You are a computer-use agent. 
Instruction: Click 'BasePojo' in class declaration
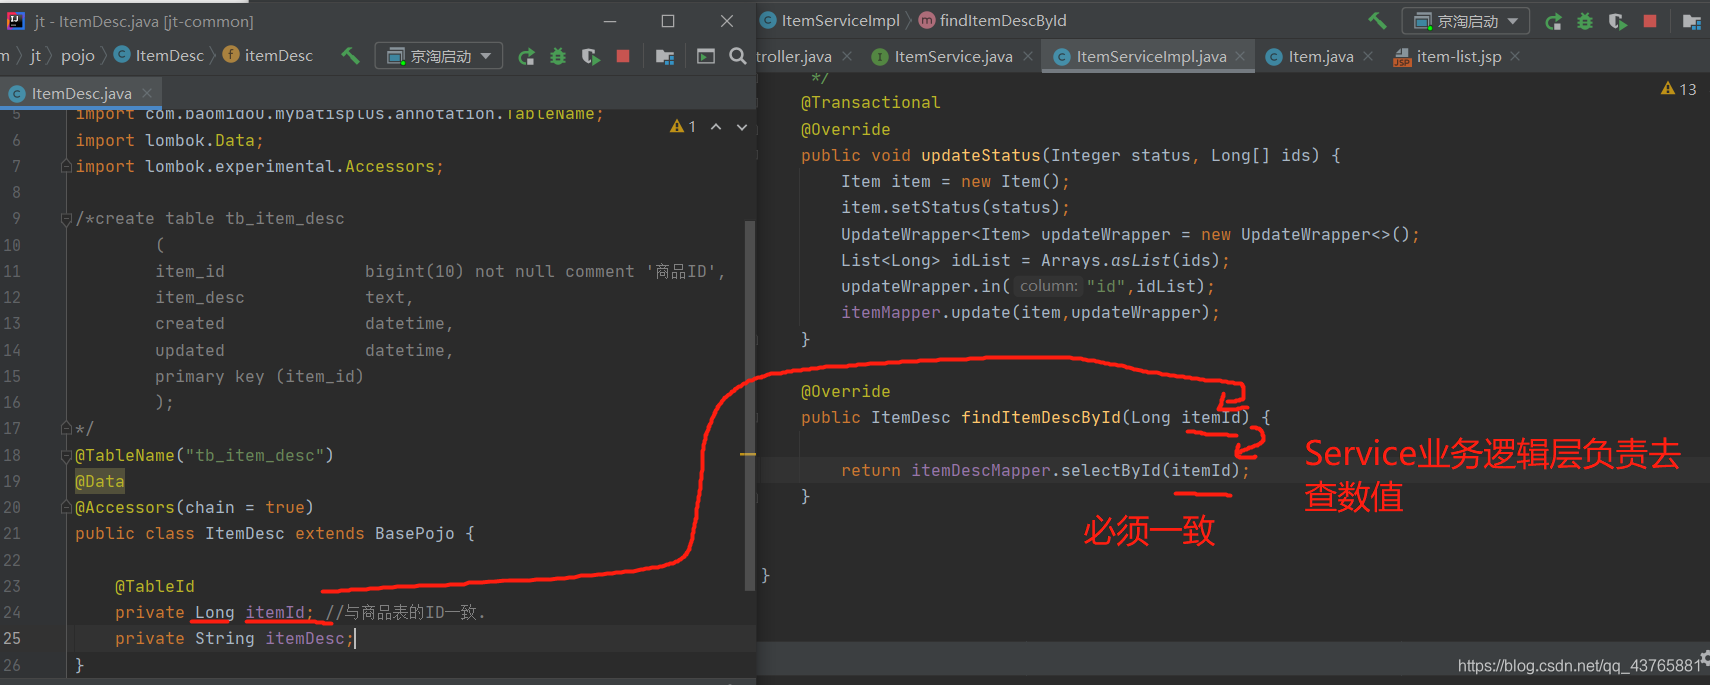(x=415, y=534)
